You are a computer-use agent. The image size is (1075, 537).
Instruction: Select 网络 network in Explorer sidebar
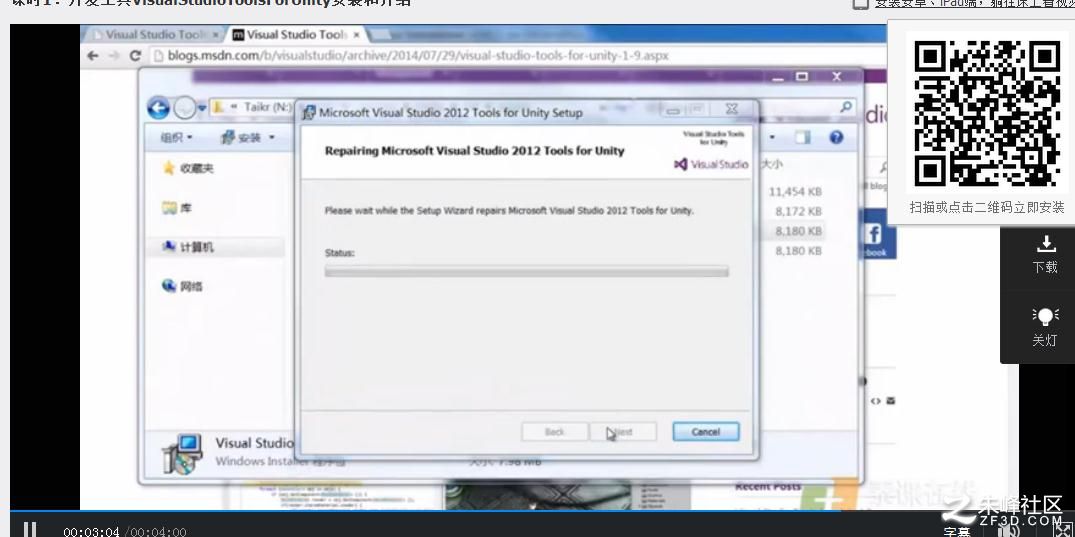pyautogui.click(x=183, y=286)
